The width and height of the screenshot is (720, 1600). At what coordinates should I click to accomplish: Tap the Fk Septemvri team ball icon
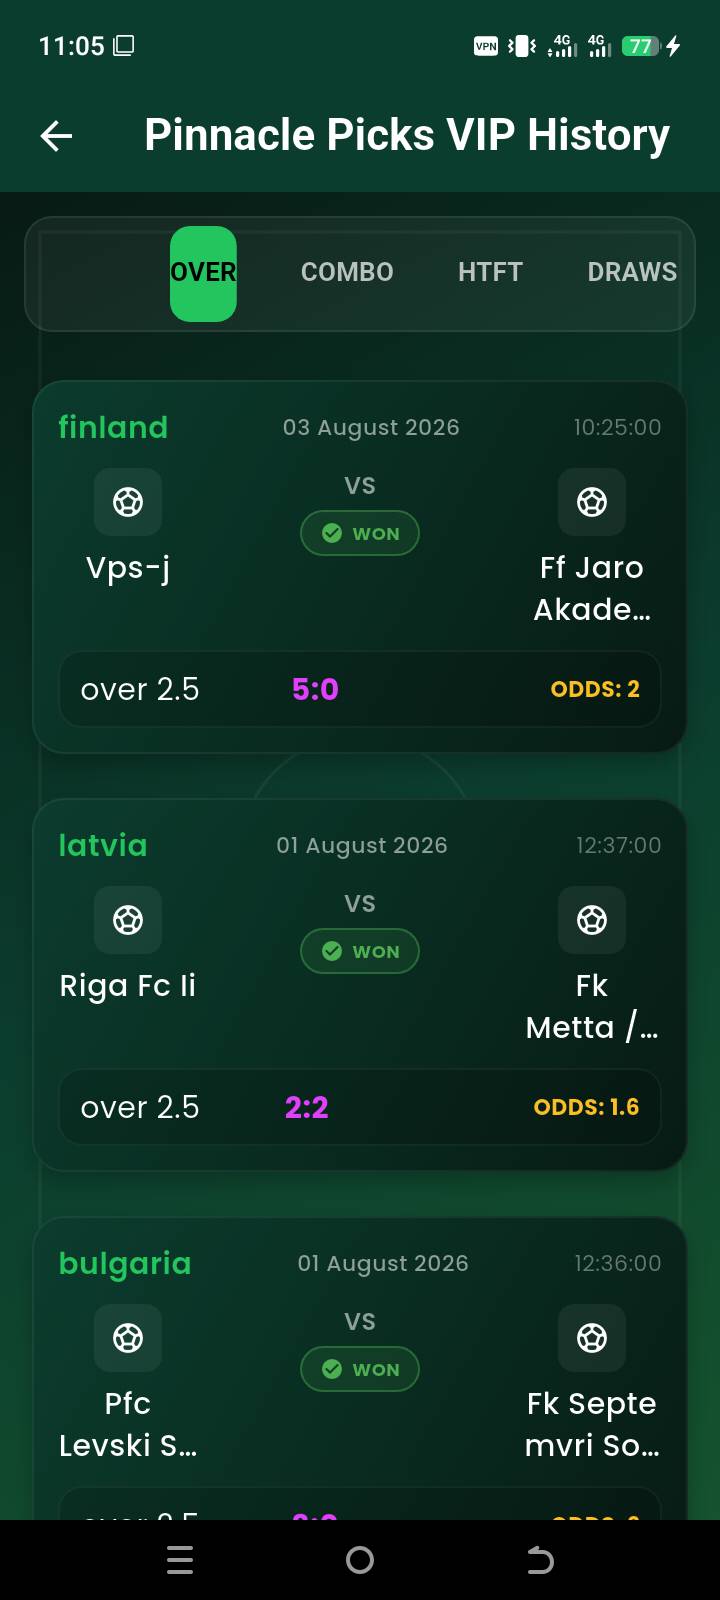[x=592, y=1338]
